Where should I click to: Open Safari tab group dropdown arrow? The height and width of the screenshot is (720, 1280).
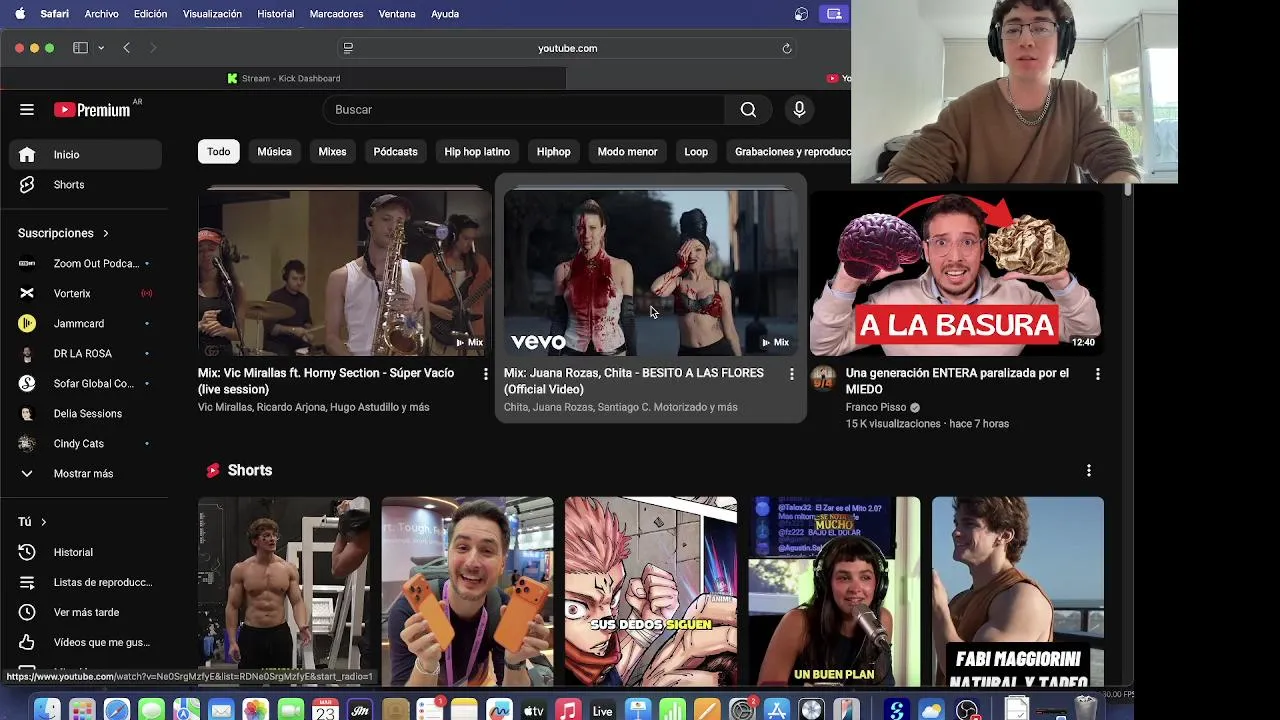tap(101, 48)
